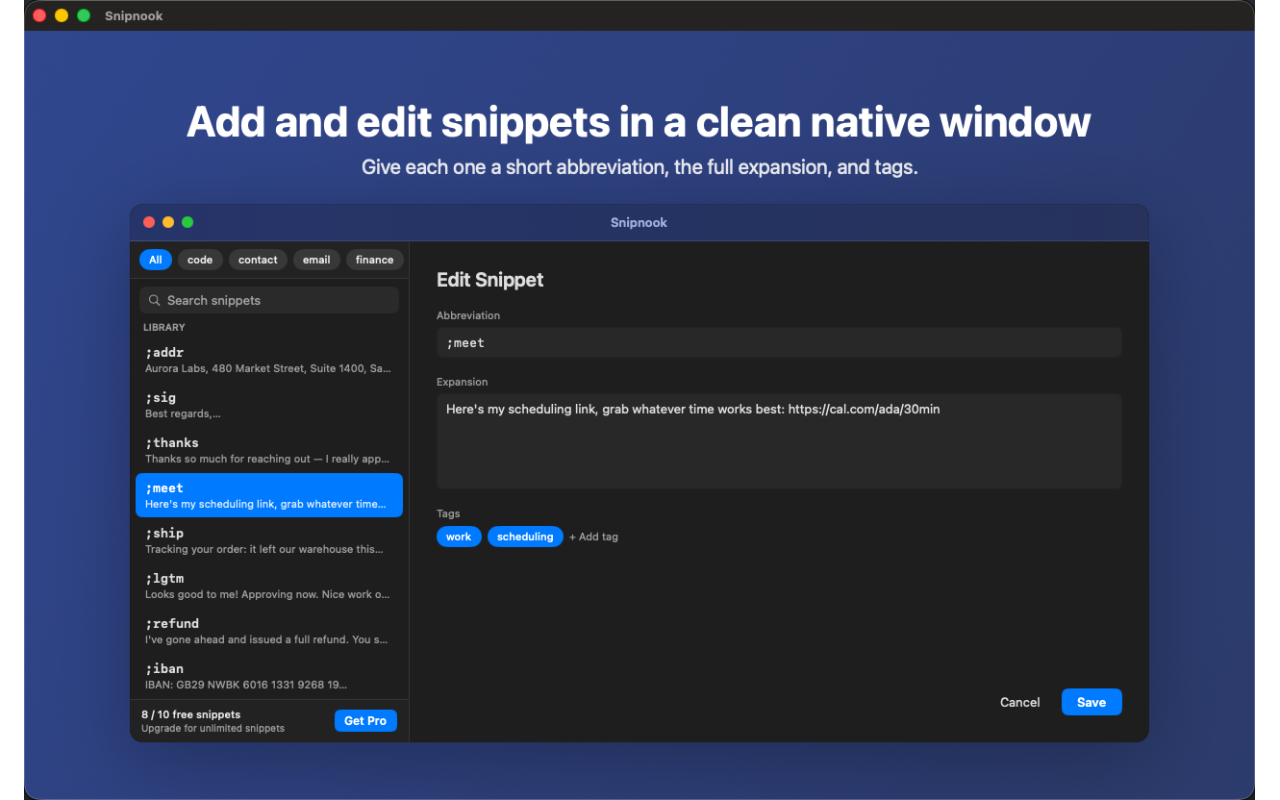The width and height of the screenshot is (1280, 800).
Task: Click + Add tag
Action: [x=594, y=537]
